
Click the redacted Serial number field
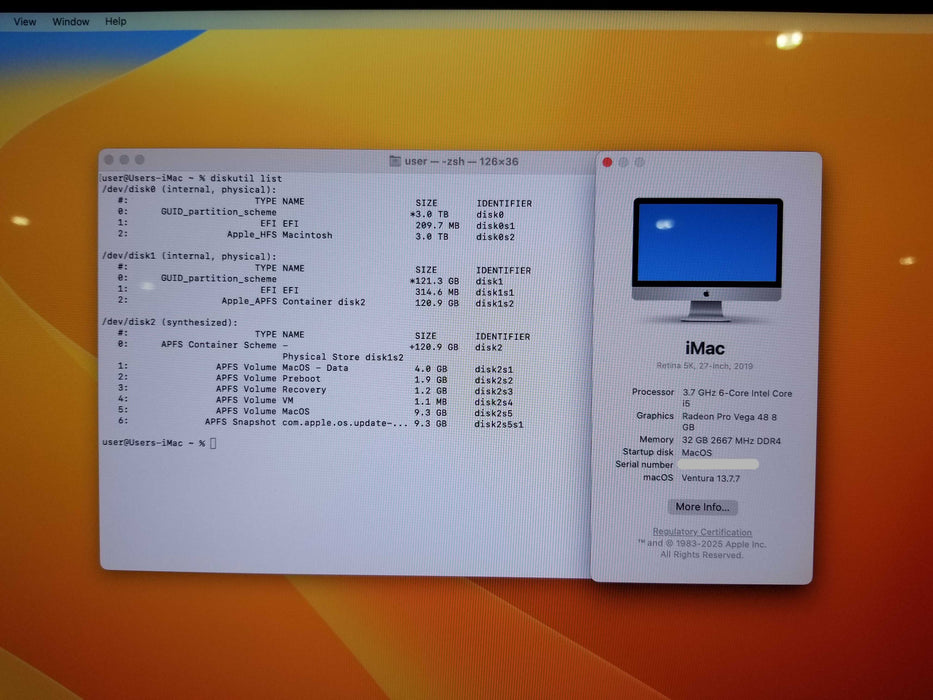pos(718,464)
